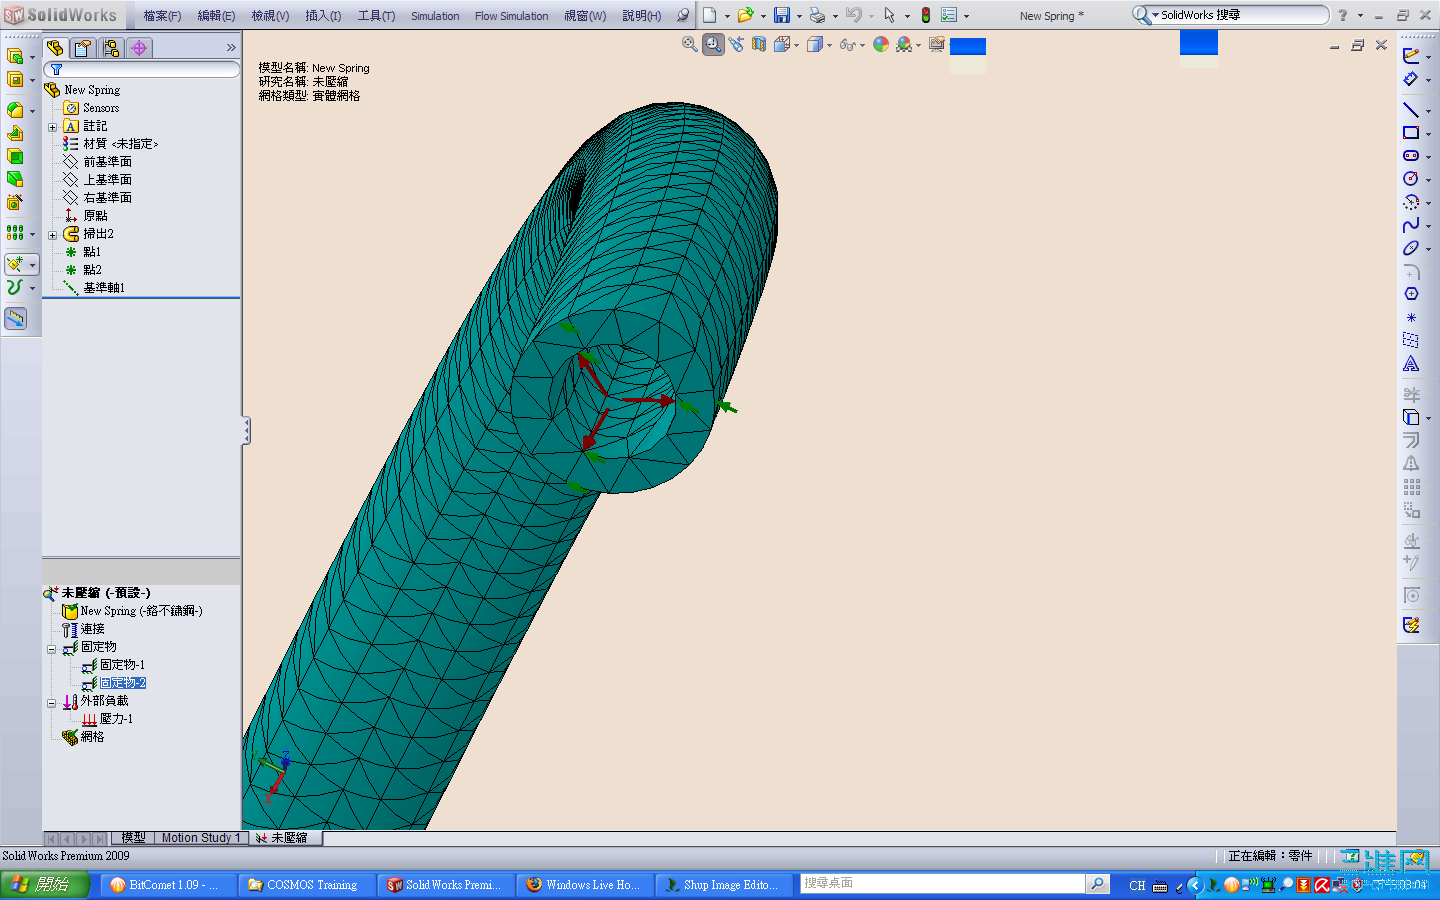Image resolution: width=1440 pixels, height=900 pixels.
Task: Toggle the CH input language indicator
Action: pyautogui.click(x=1136, y=885)
